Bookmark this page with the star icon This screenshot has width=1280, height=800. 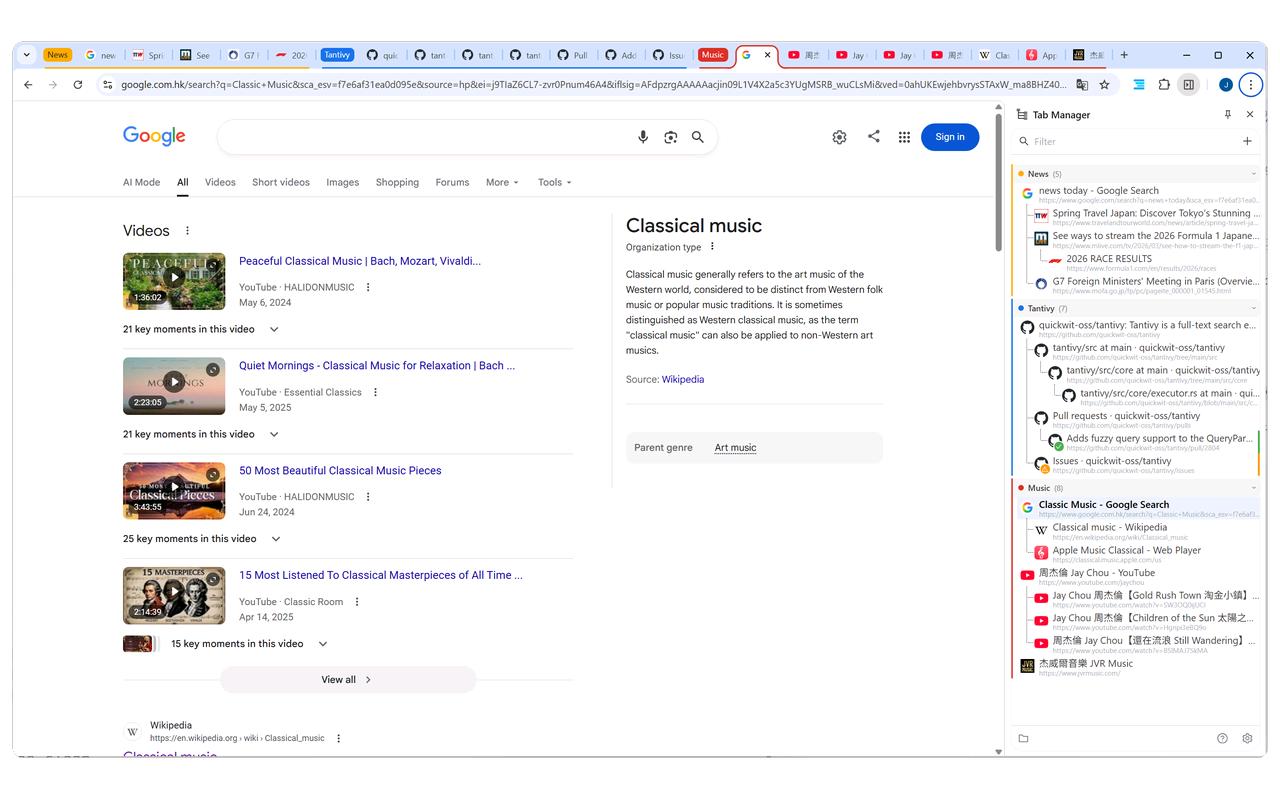pyautogui.click(x=1105, y=85)
